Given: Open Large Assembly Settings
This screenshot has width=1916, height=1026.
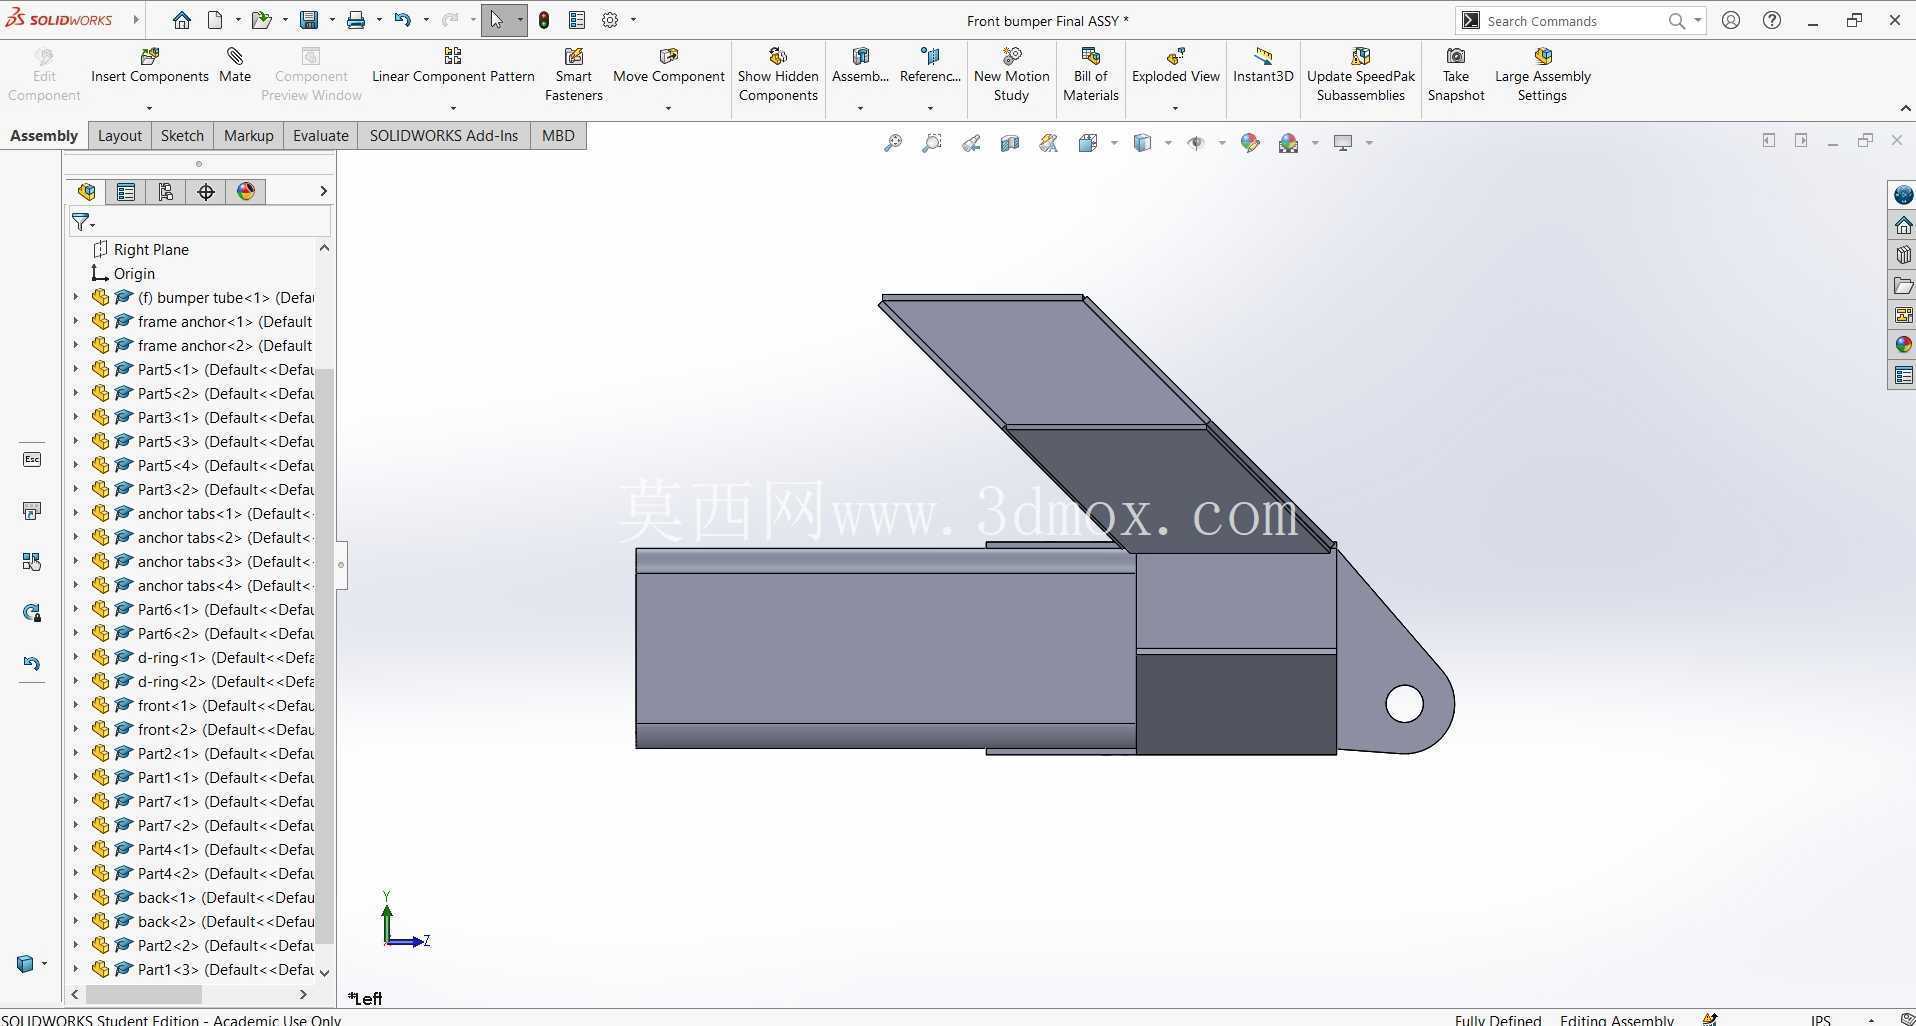Looking at the screenshot, I should (1542, 75).
